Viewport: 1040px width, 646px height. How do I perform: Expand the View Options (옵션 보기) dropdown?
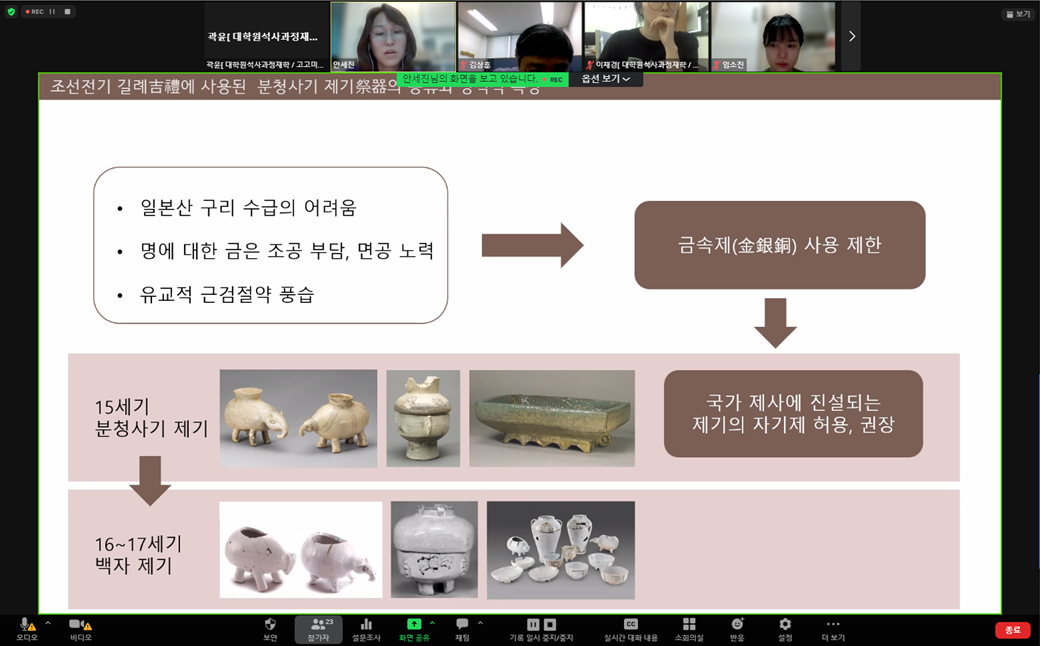(606, 79)
